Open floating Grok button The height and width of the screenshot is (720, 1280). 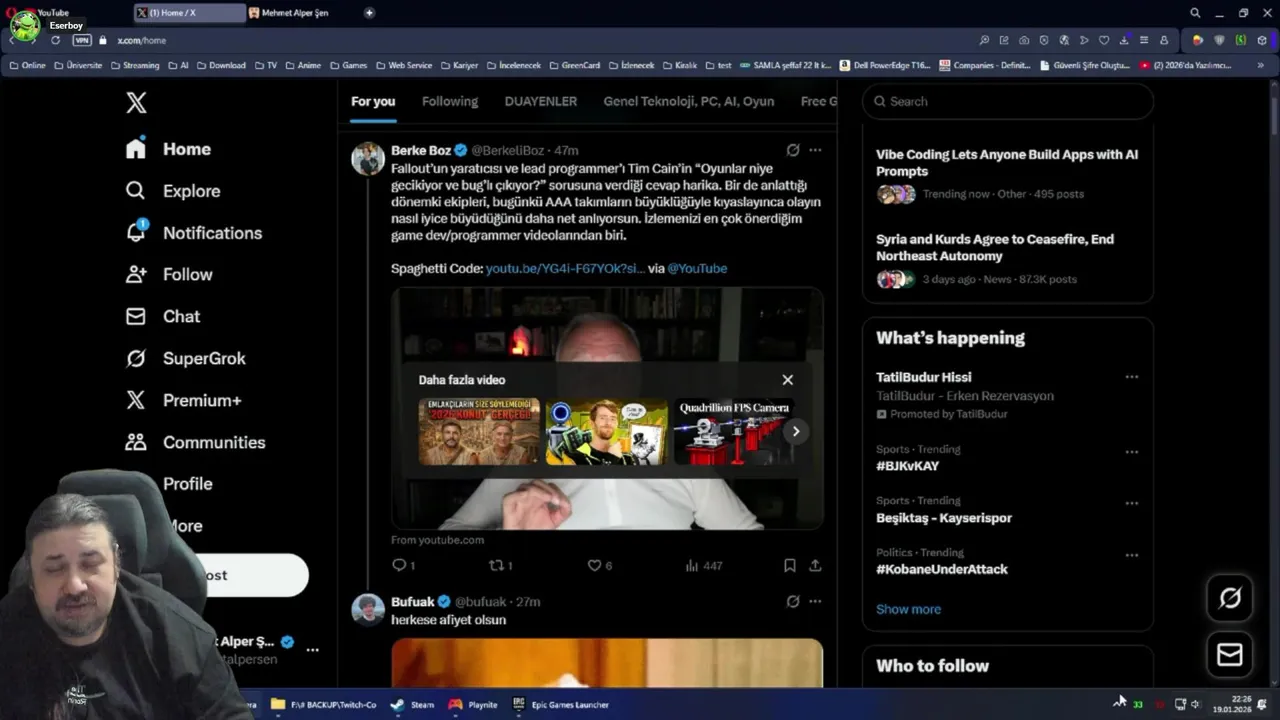1230,598
